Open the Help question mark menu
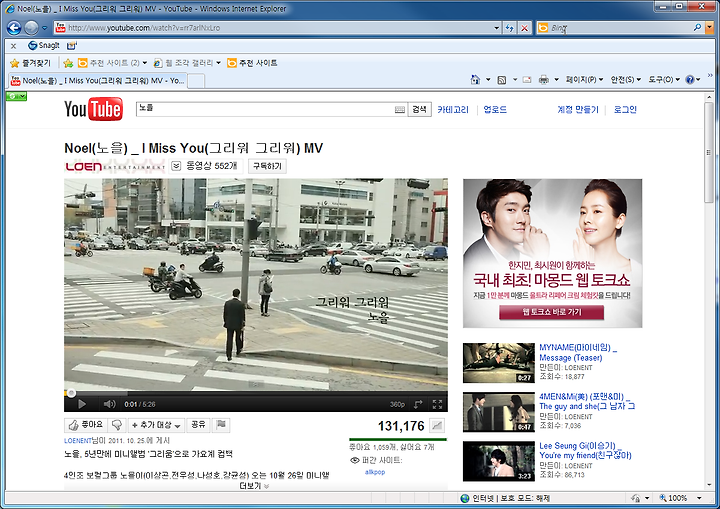This screenshot has width=720, height=509. pos(692,79)
